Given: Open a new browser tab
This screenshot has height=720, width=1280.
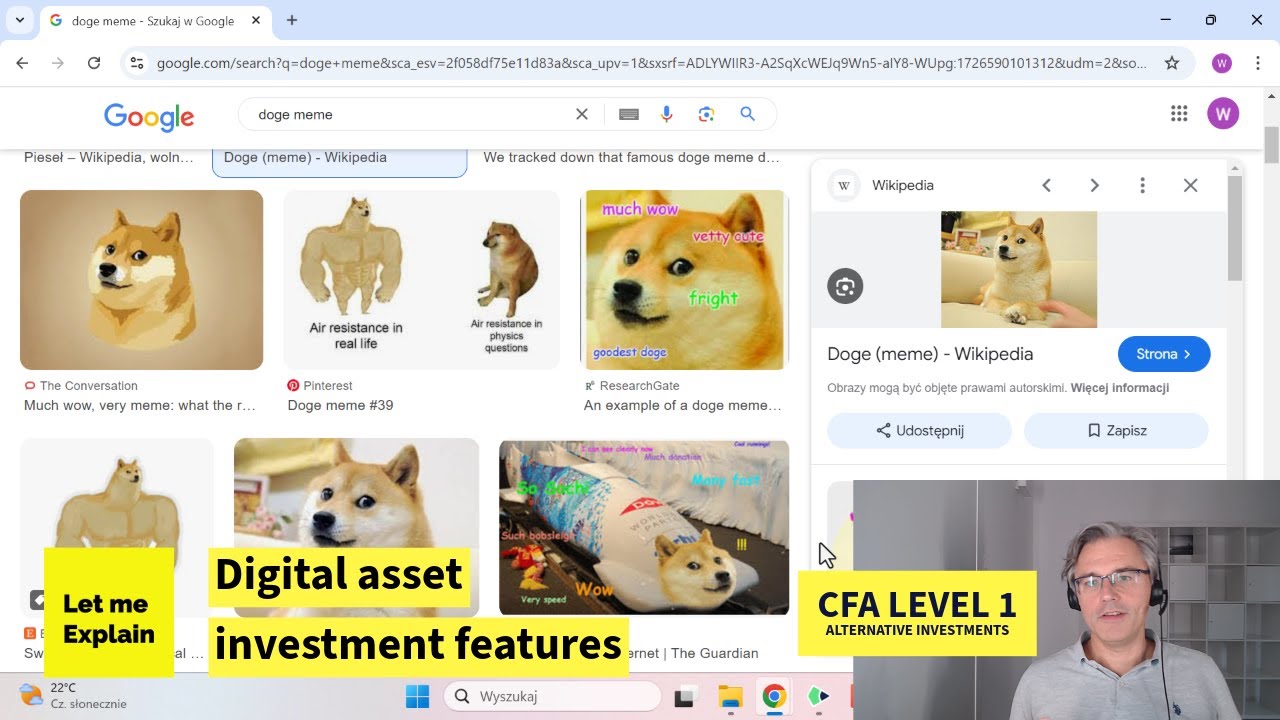Looking at the screenshot, I should click(292, 20).
